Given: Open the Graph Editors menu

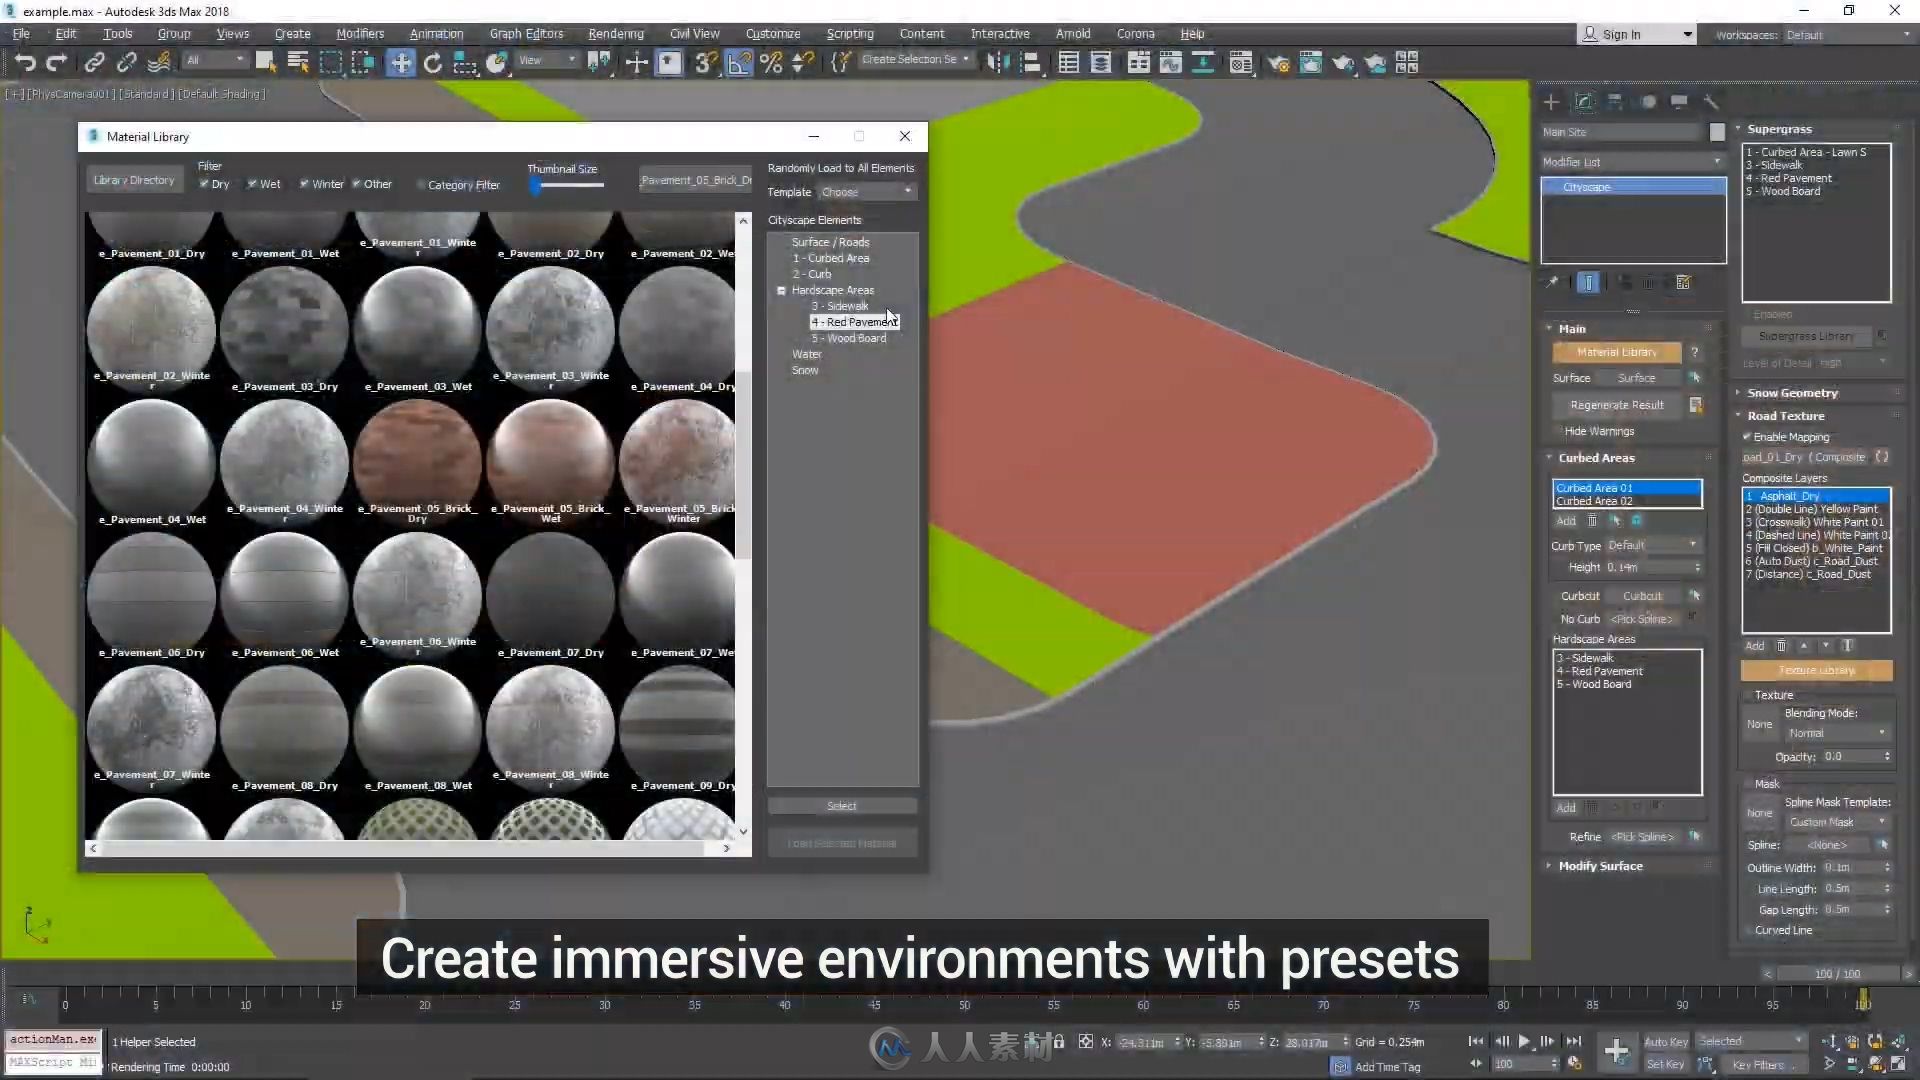Looking at the screenshot, I should 526,34.
